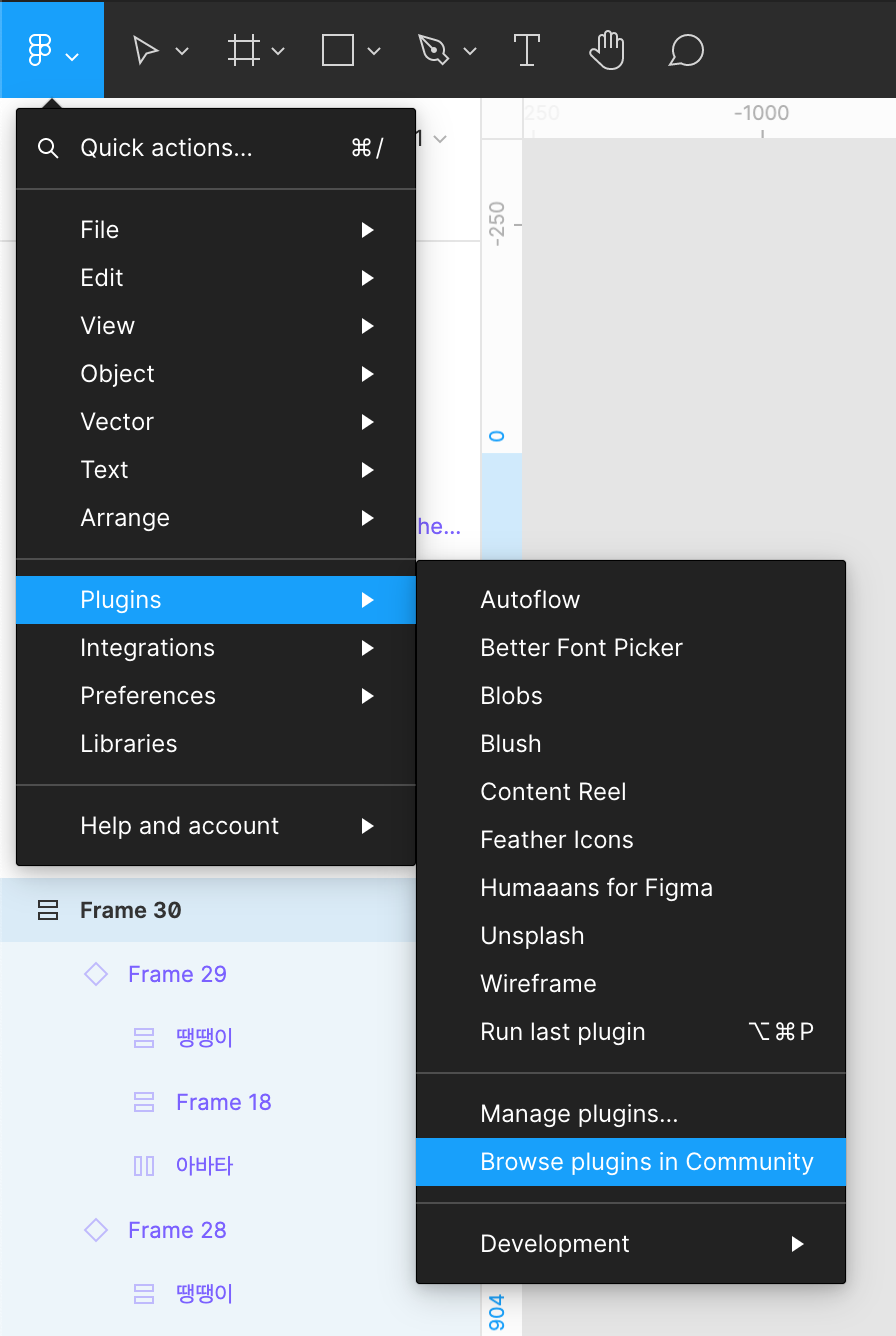Select the Frame tool icon
This screenshot has width=896, height=1336.
click(244, 51)
